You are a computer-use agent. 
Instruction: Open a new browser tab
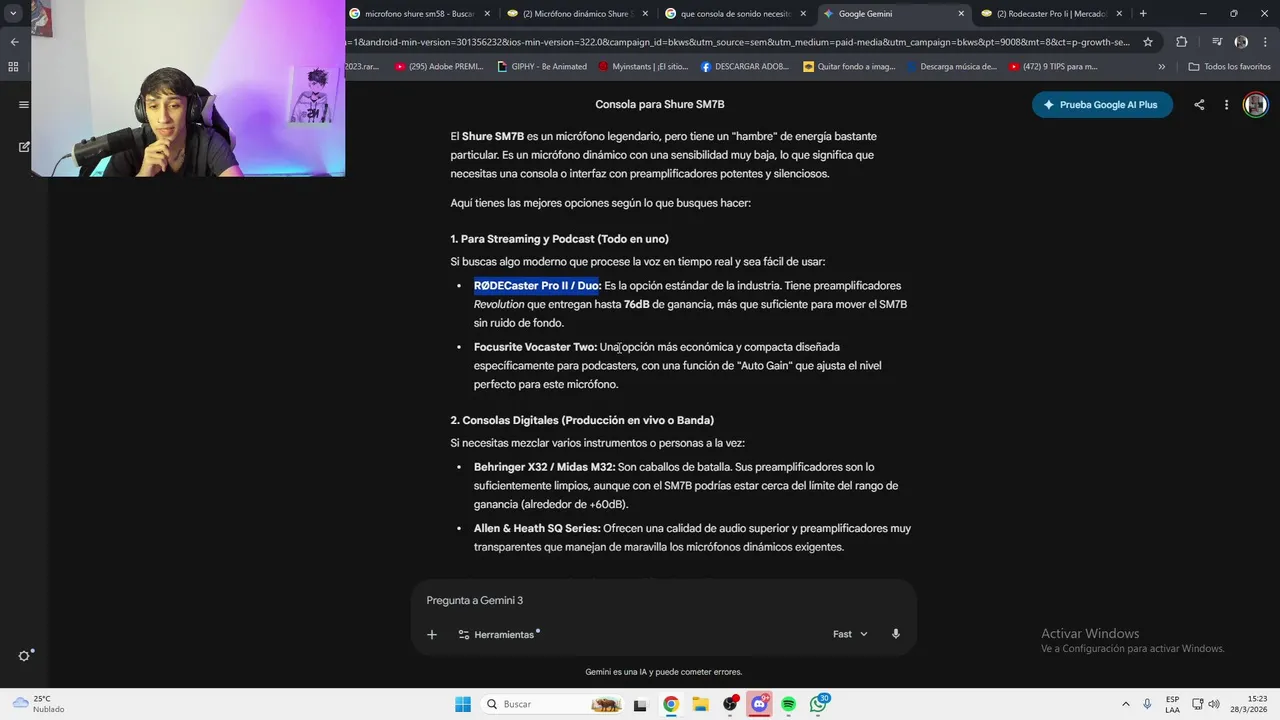(x=1143, y=14)
